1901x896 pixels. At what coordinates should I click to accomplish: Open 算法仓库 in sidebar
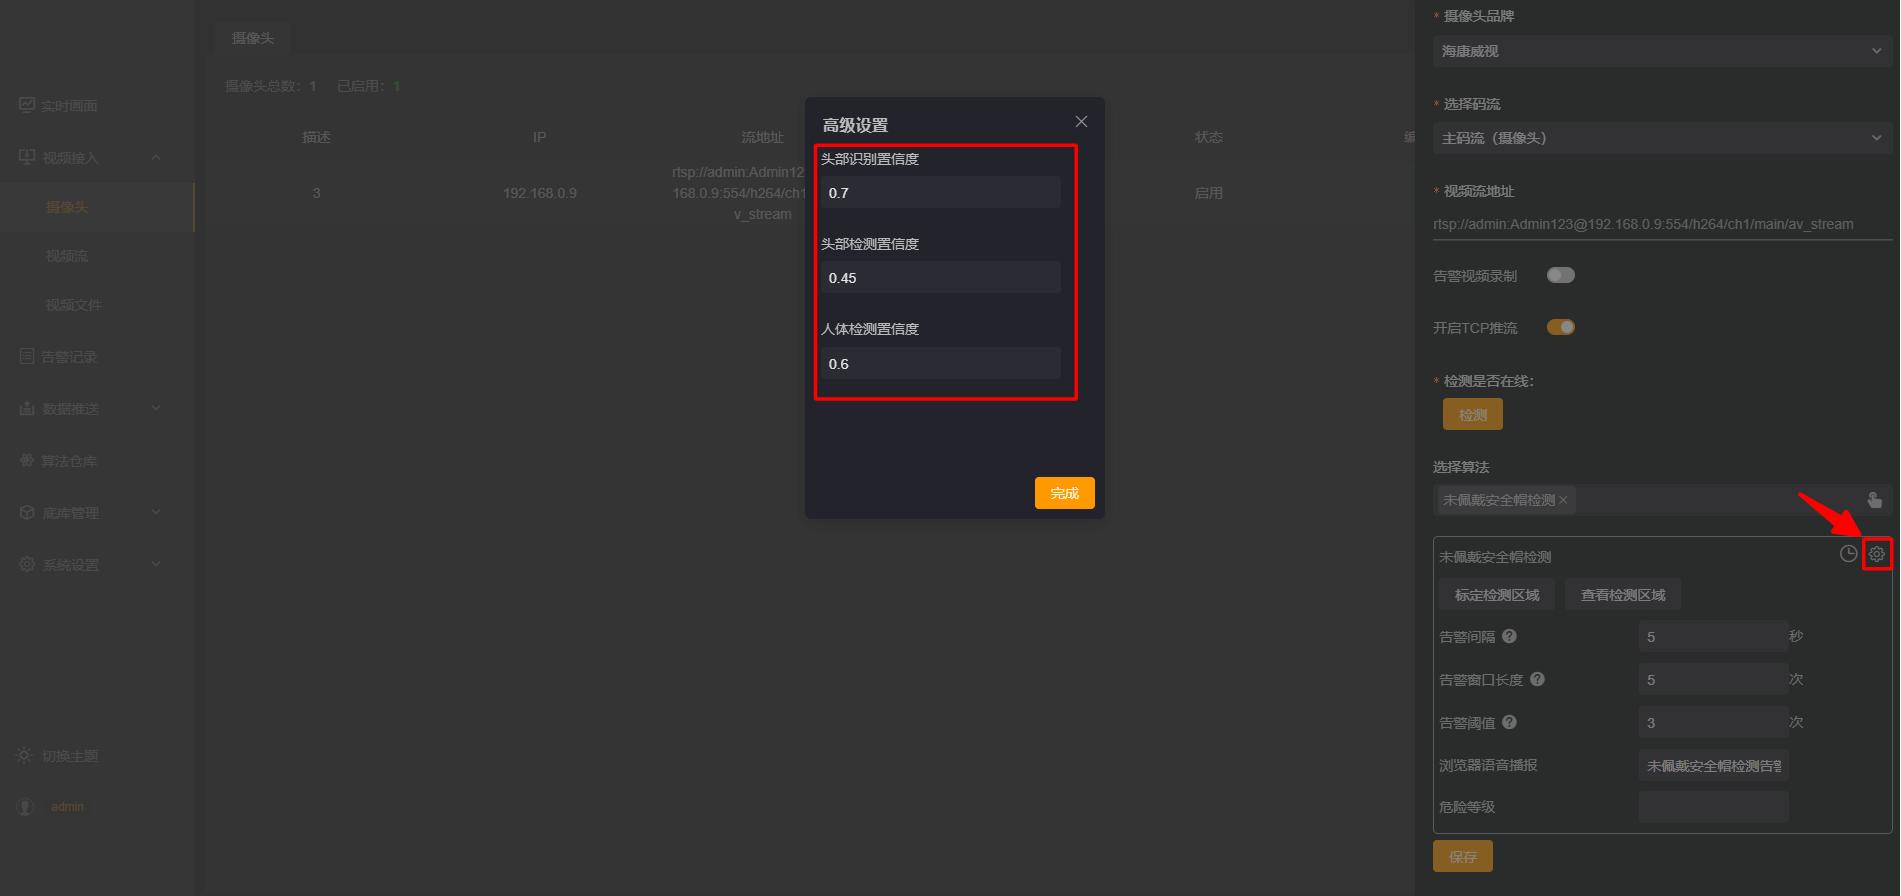69,461
